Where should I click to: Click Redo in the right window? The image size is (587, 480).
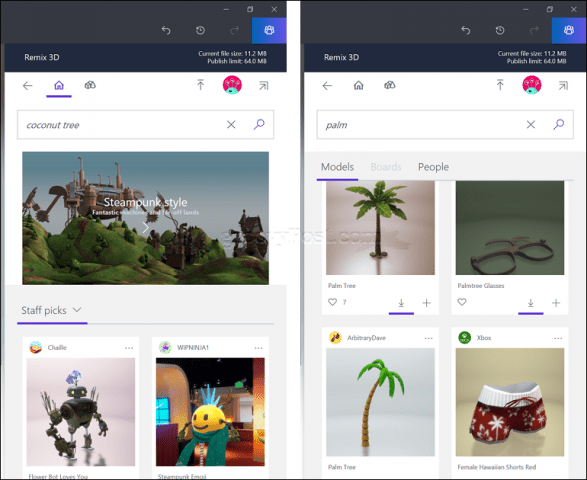coord(534,30)
